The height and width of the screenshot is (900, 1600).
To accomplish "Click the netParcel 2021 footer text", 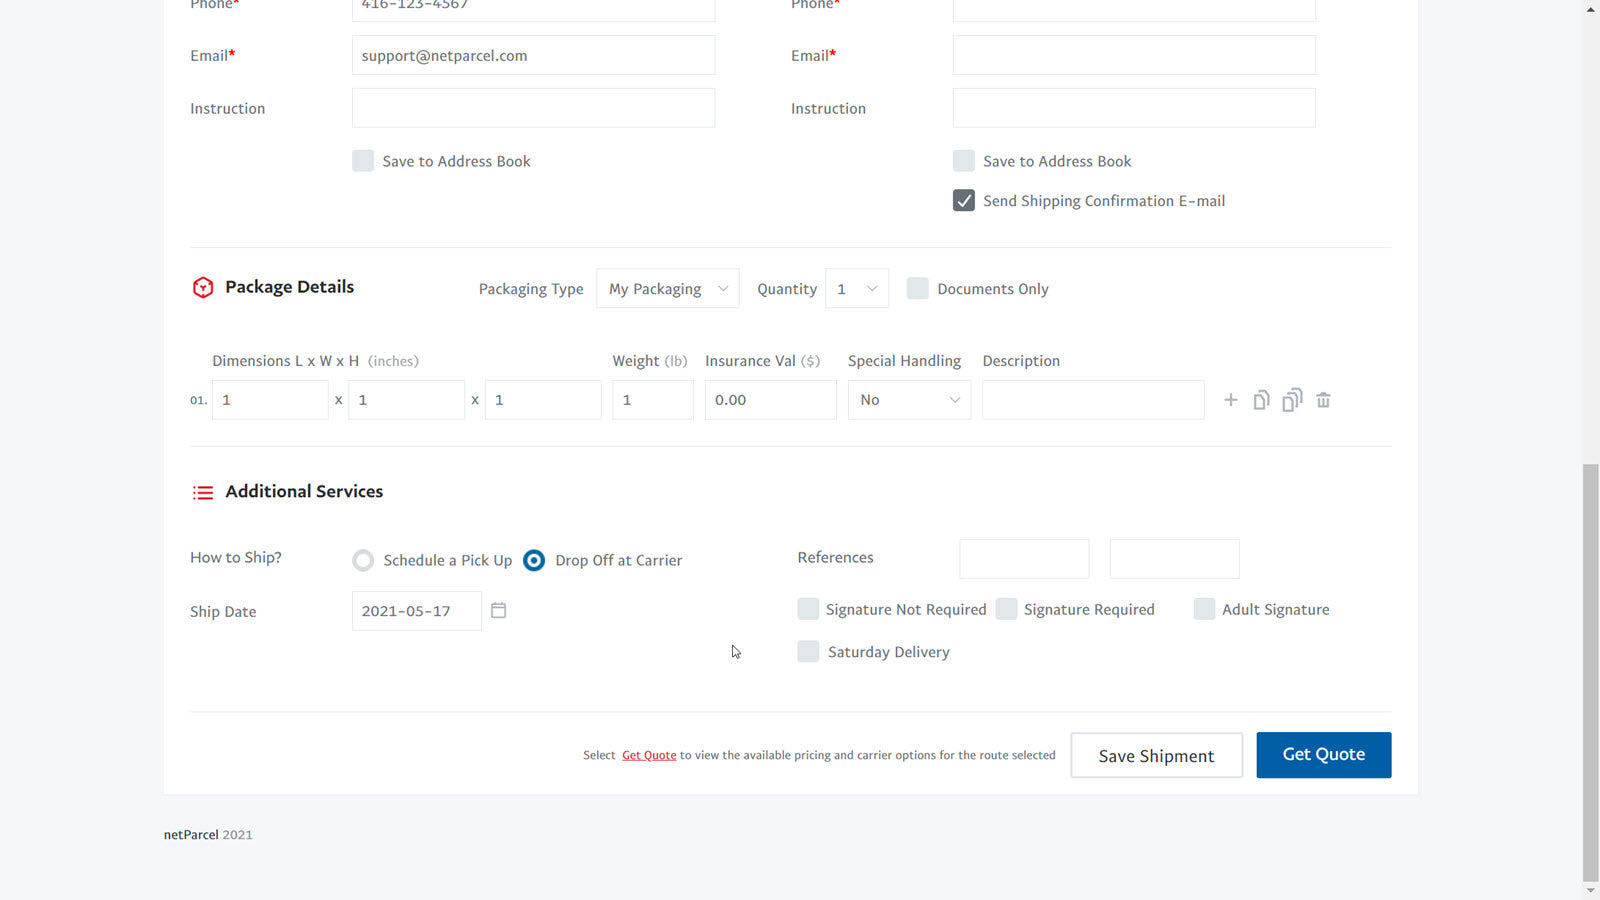I will [208, 835].
